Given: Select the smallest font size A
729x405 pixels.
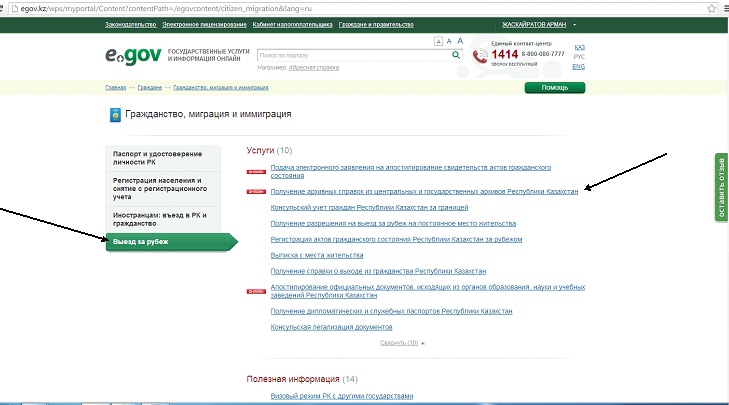Looking at the screenshot, I should point(438,42).
